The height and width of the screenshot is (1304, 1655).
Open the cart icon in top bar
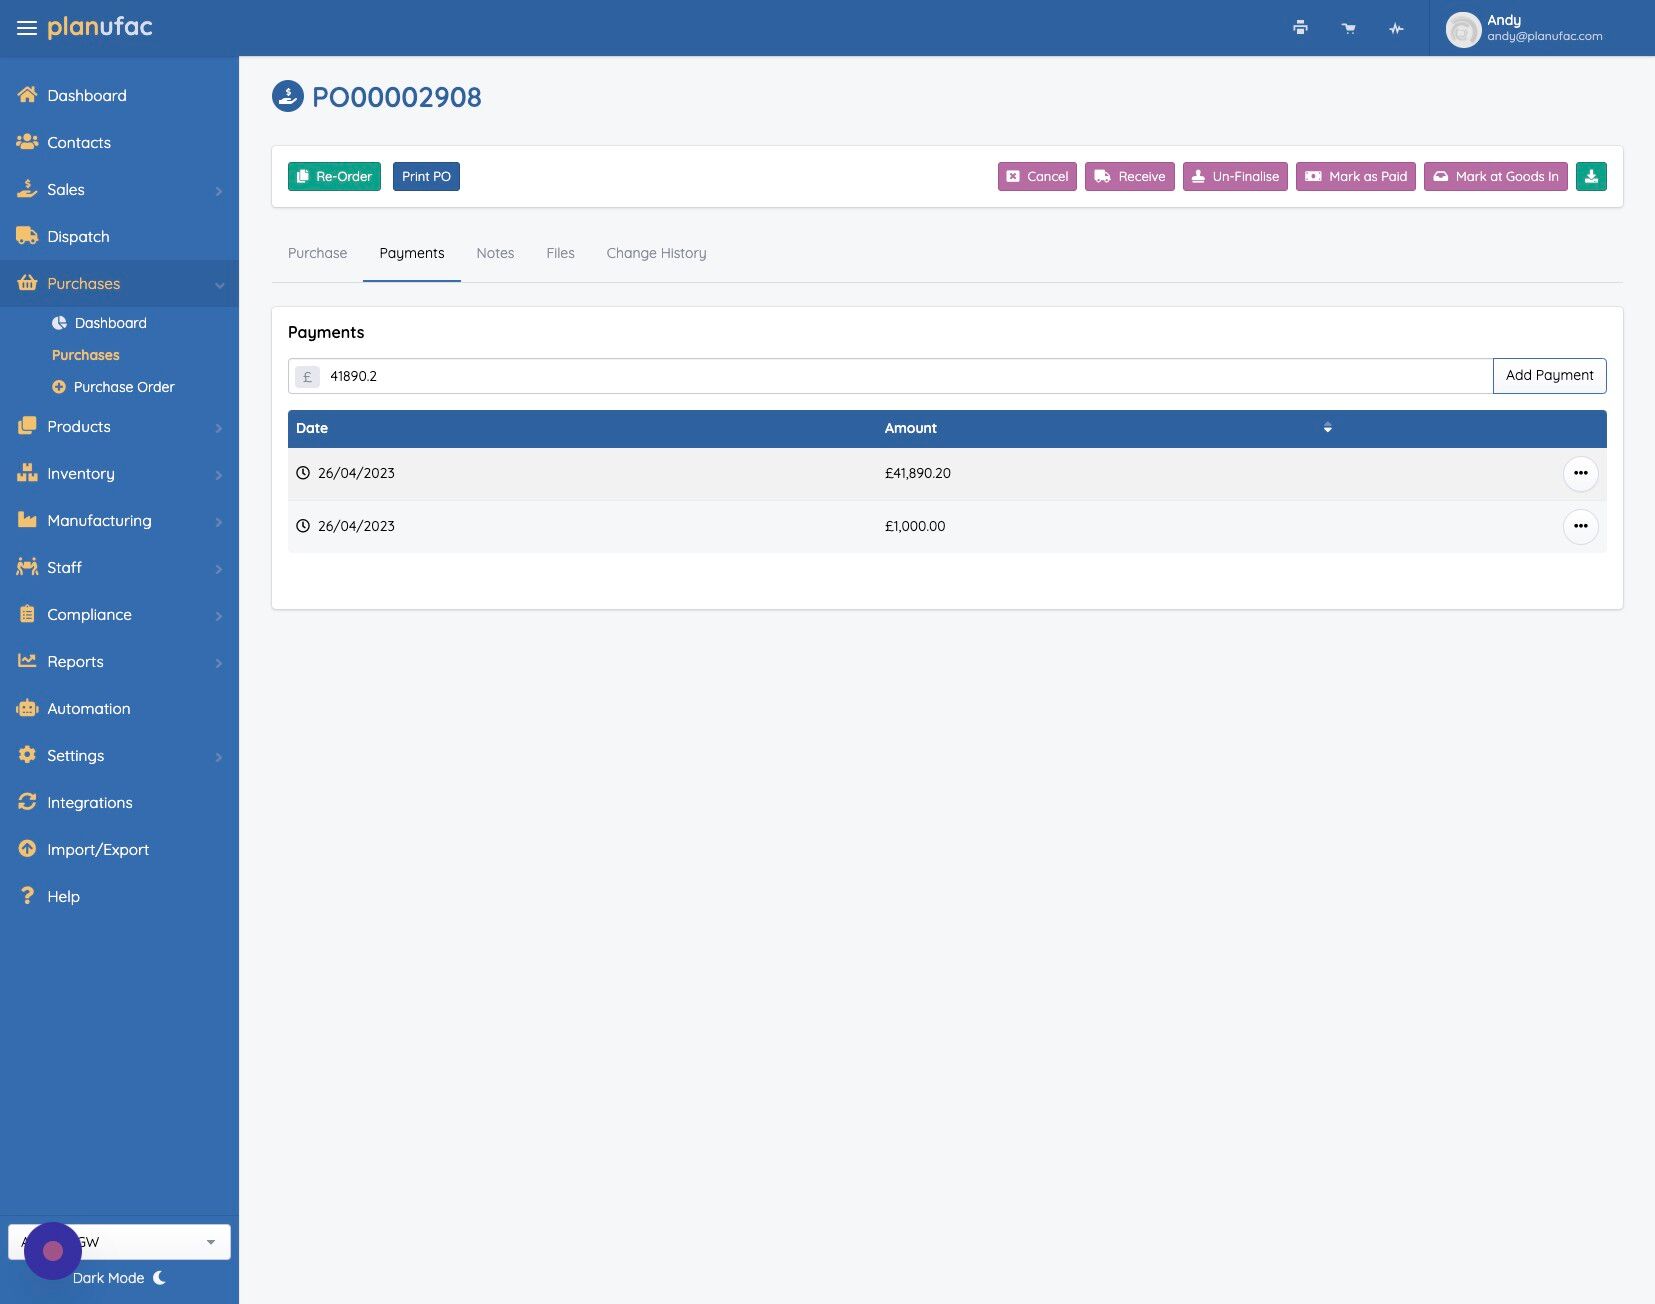pyautogui.click(x=1349, y=28)
